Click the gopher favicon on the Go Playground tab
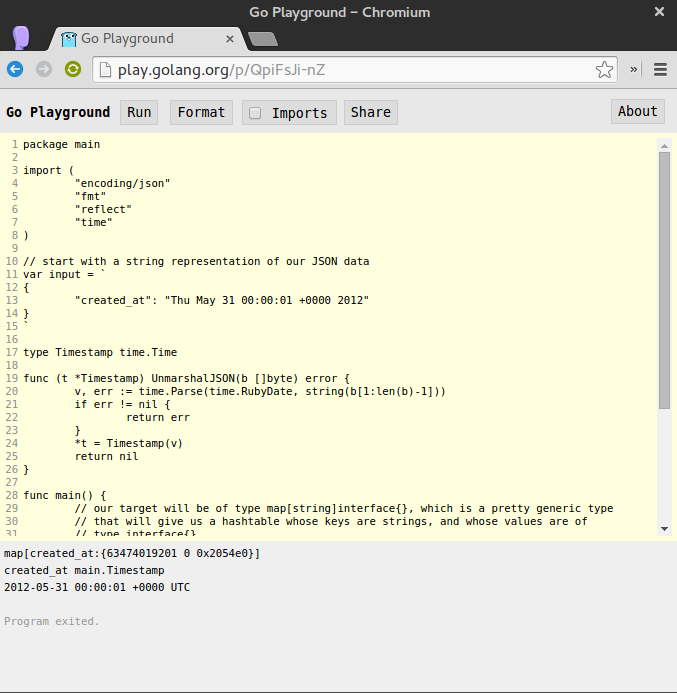This screenshot has width=677, height=693. (x=68, y=39)
